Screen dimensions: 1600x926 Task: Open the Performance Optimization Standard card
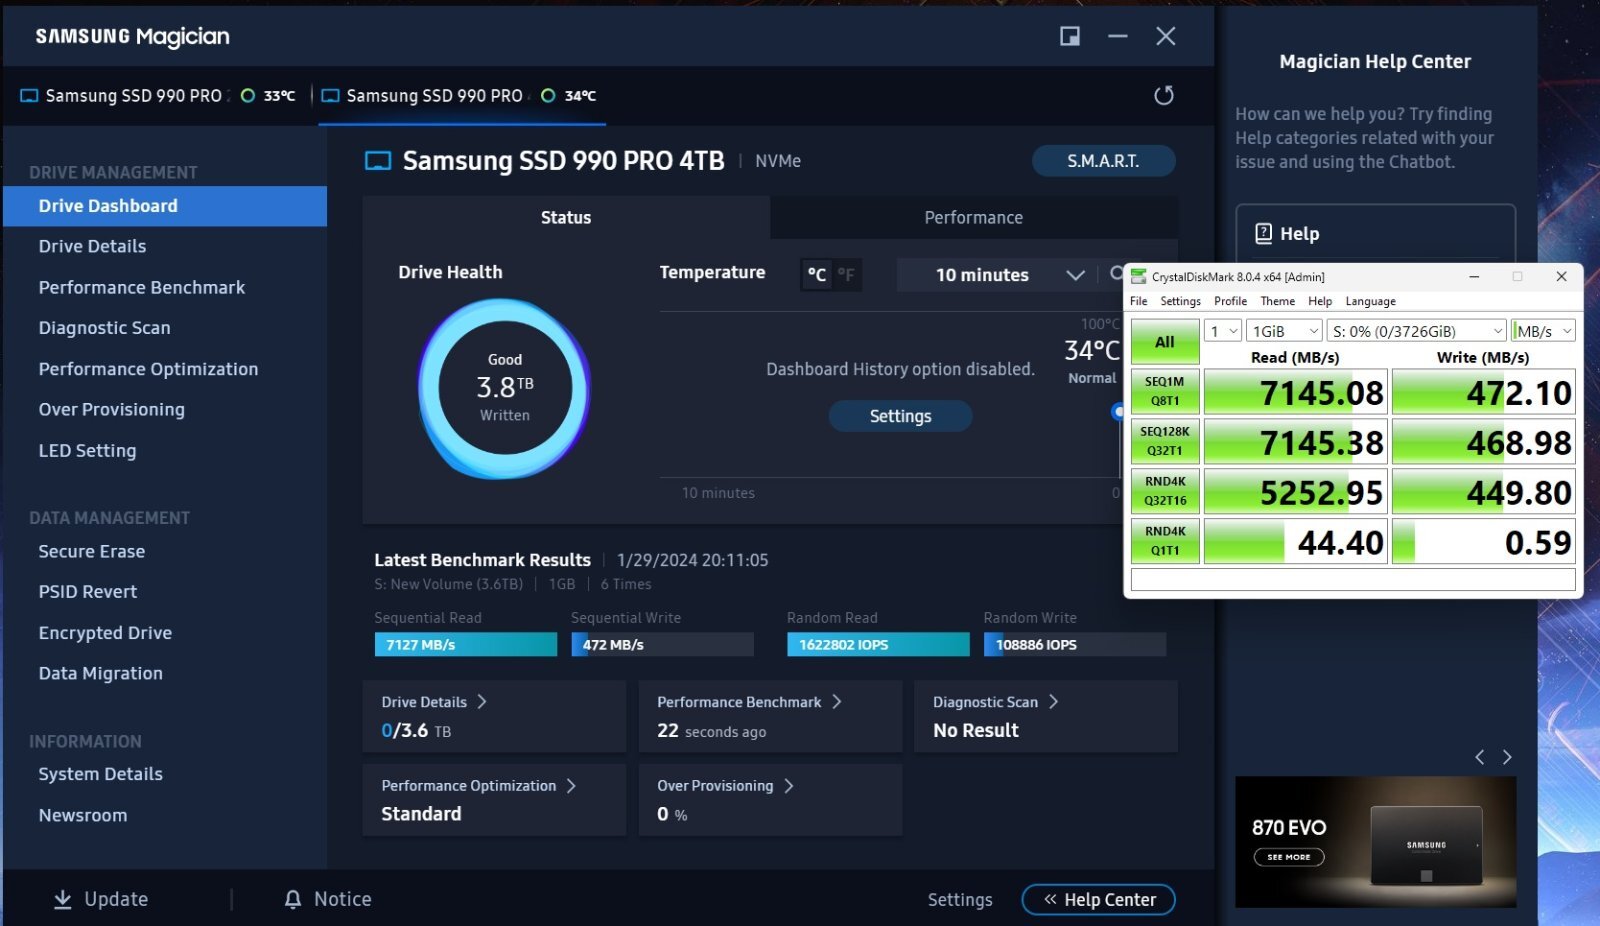tap(494, 799)
